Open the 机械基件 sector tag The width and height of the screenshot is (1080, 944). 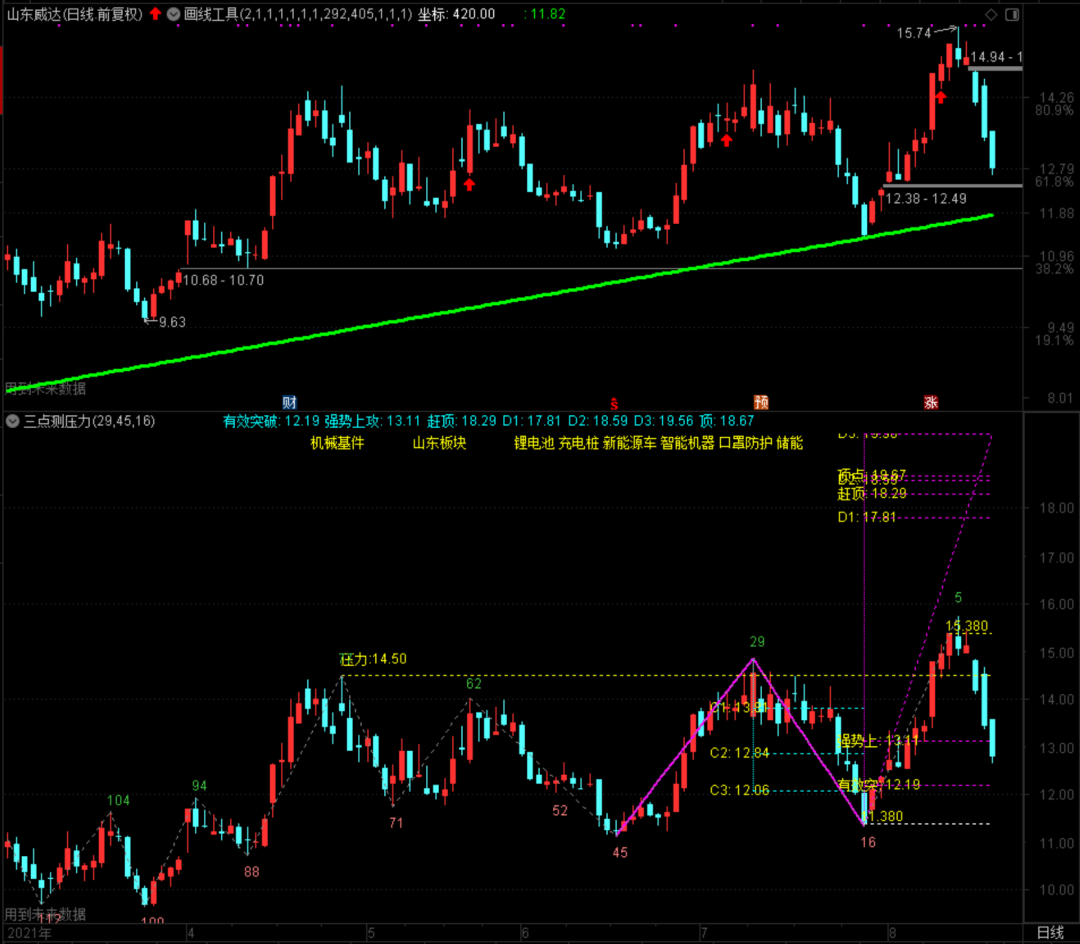tap(338, 443)
